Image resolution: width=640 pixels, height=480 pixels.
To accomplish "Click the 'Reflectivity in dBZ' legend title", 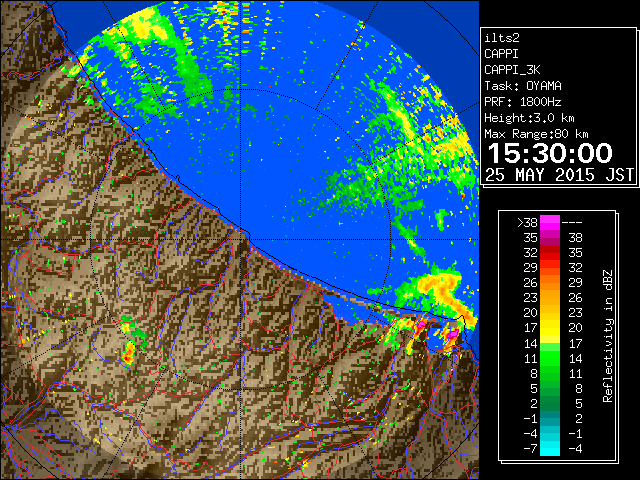I will [608, 336].
